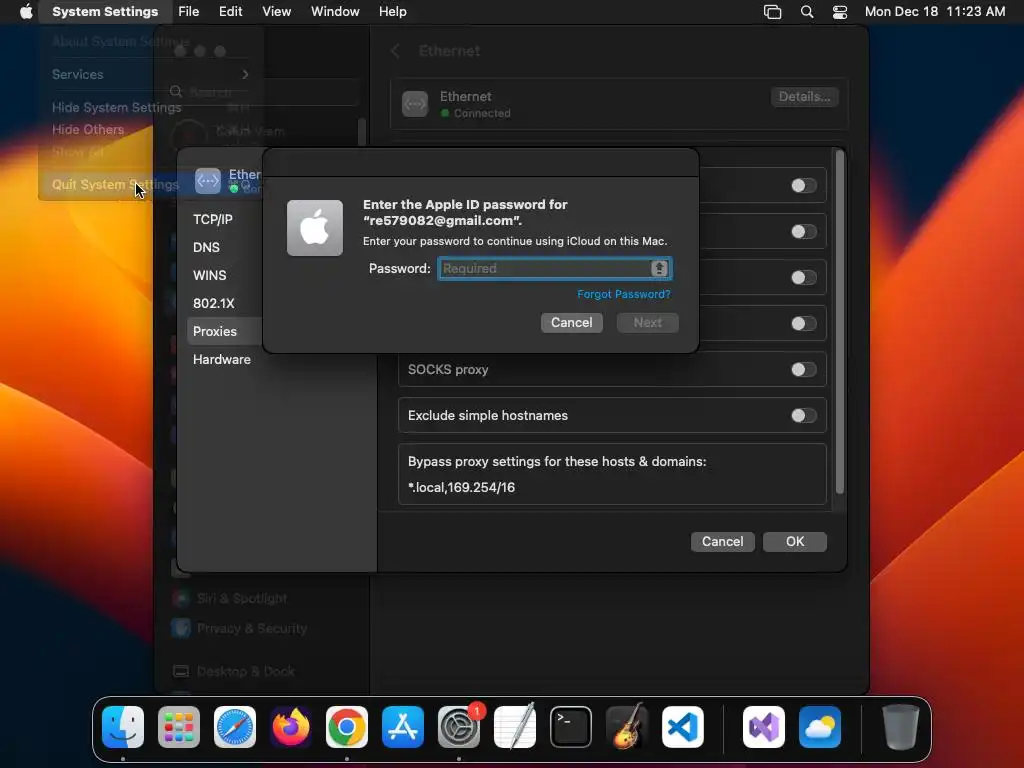Open the Trash in the Dock

pos(901,727)
